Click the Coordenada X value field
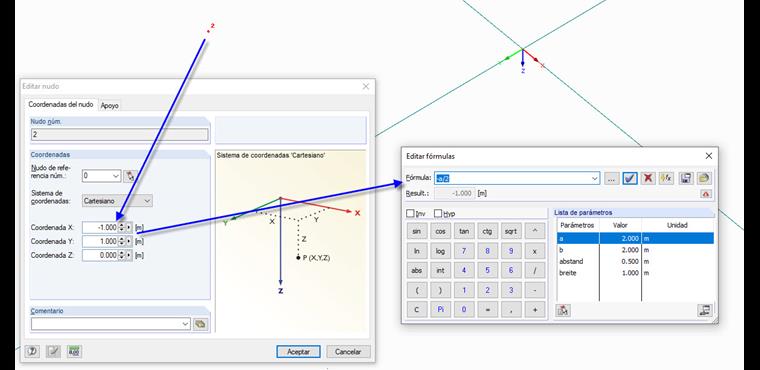 pyautogui.click(x=100, y=227)
